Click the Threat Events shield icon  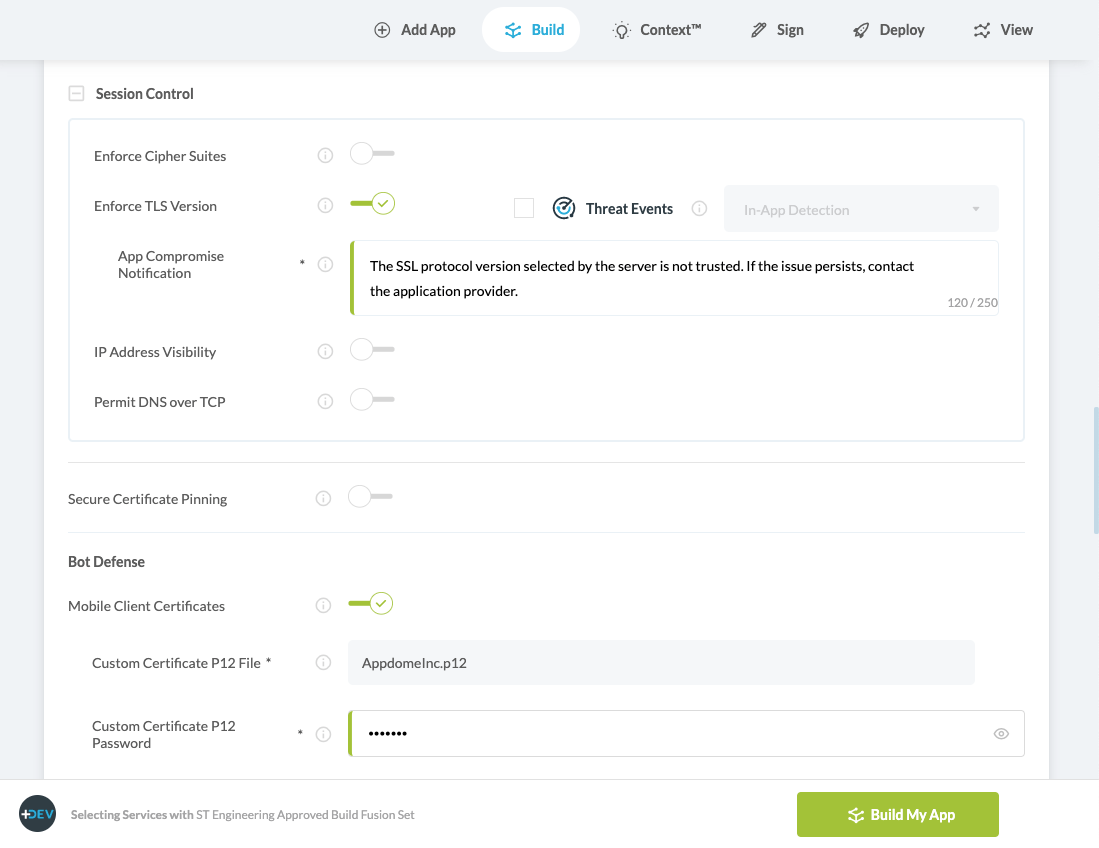click(564, 208)
